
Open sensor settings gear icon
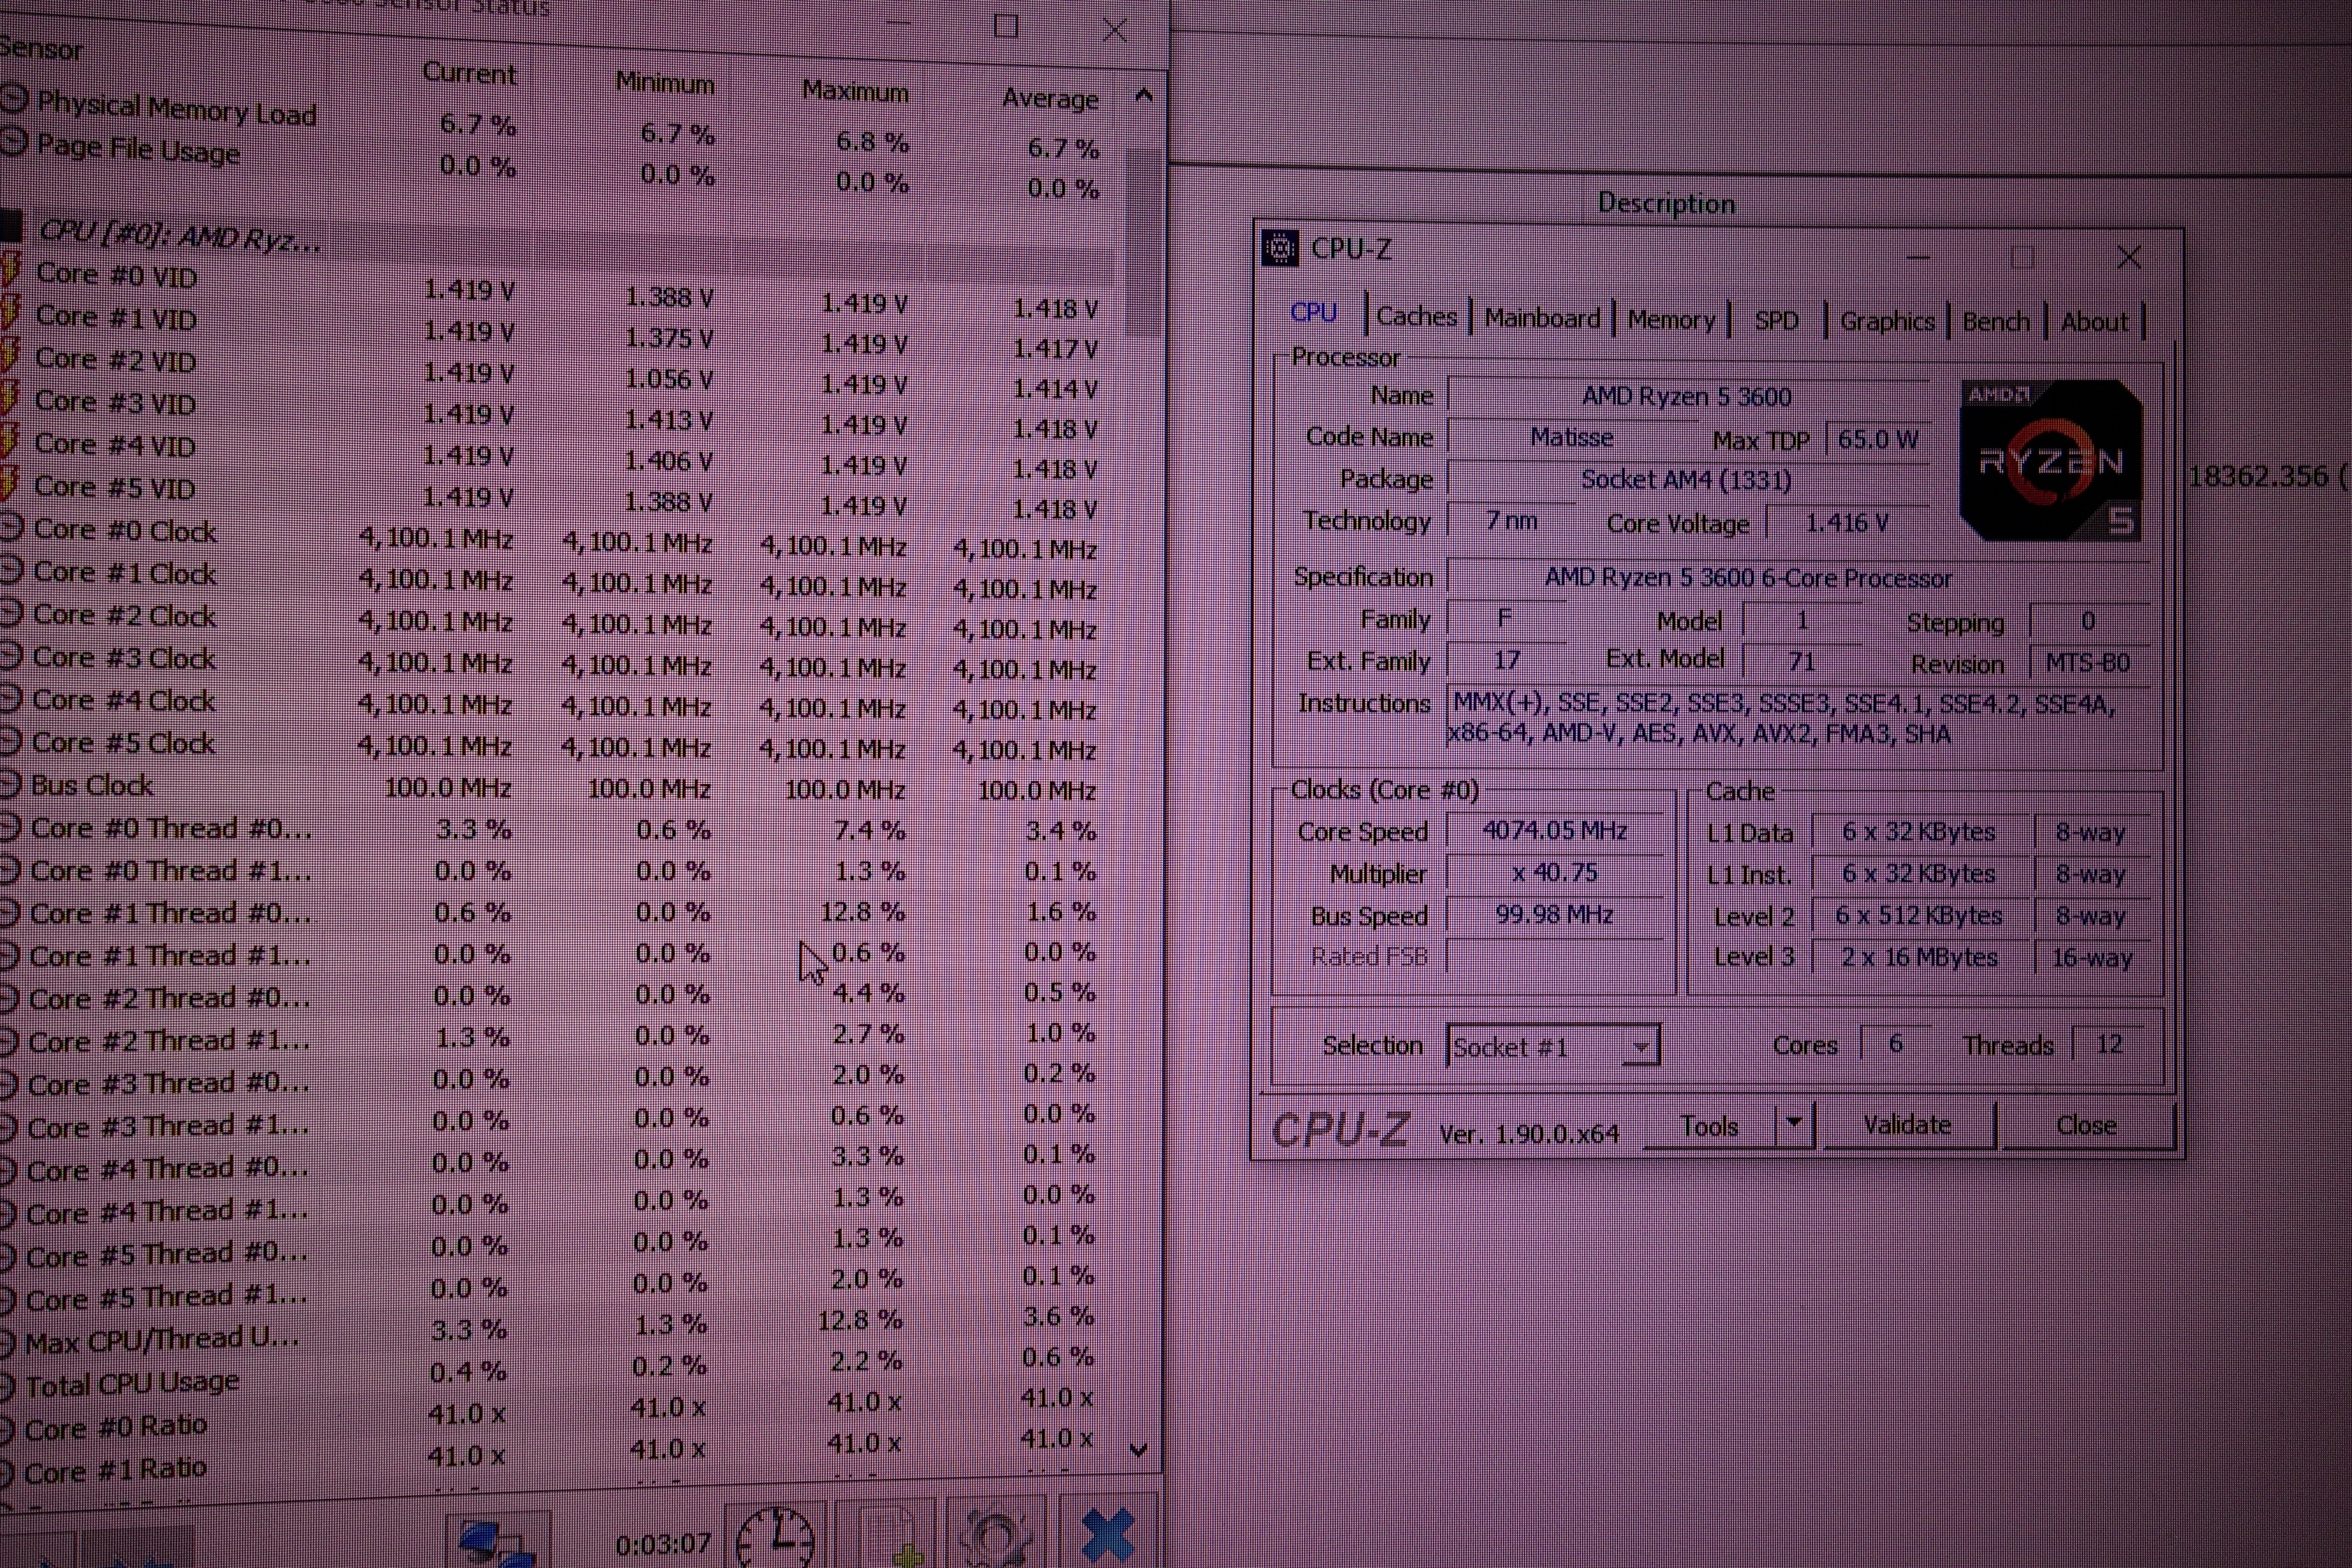[x=995, y=1538]
